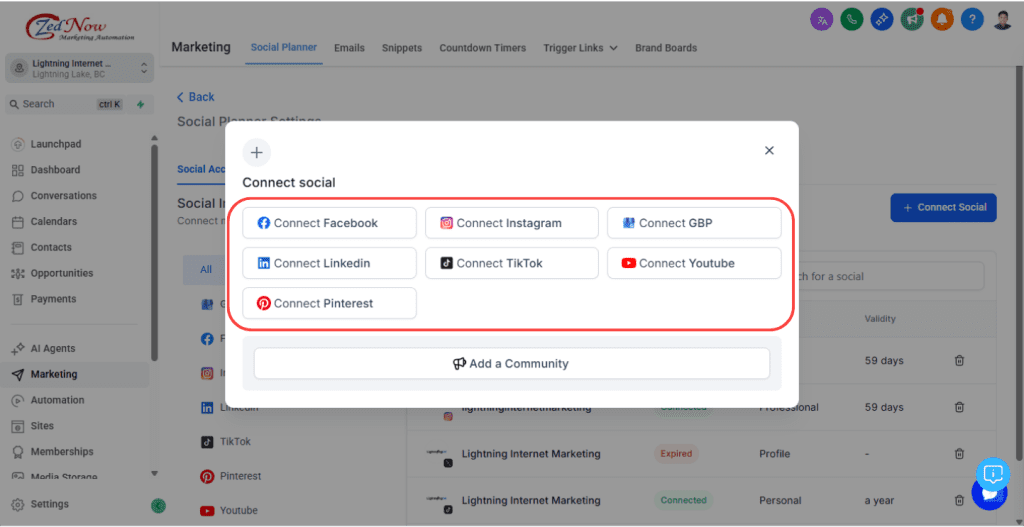
Task: Open Payments in the sidebar
Action: 53,298
